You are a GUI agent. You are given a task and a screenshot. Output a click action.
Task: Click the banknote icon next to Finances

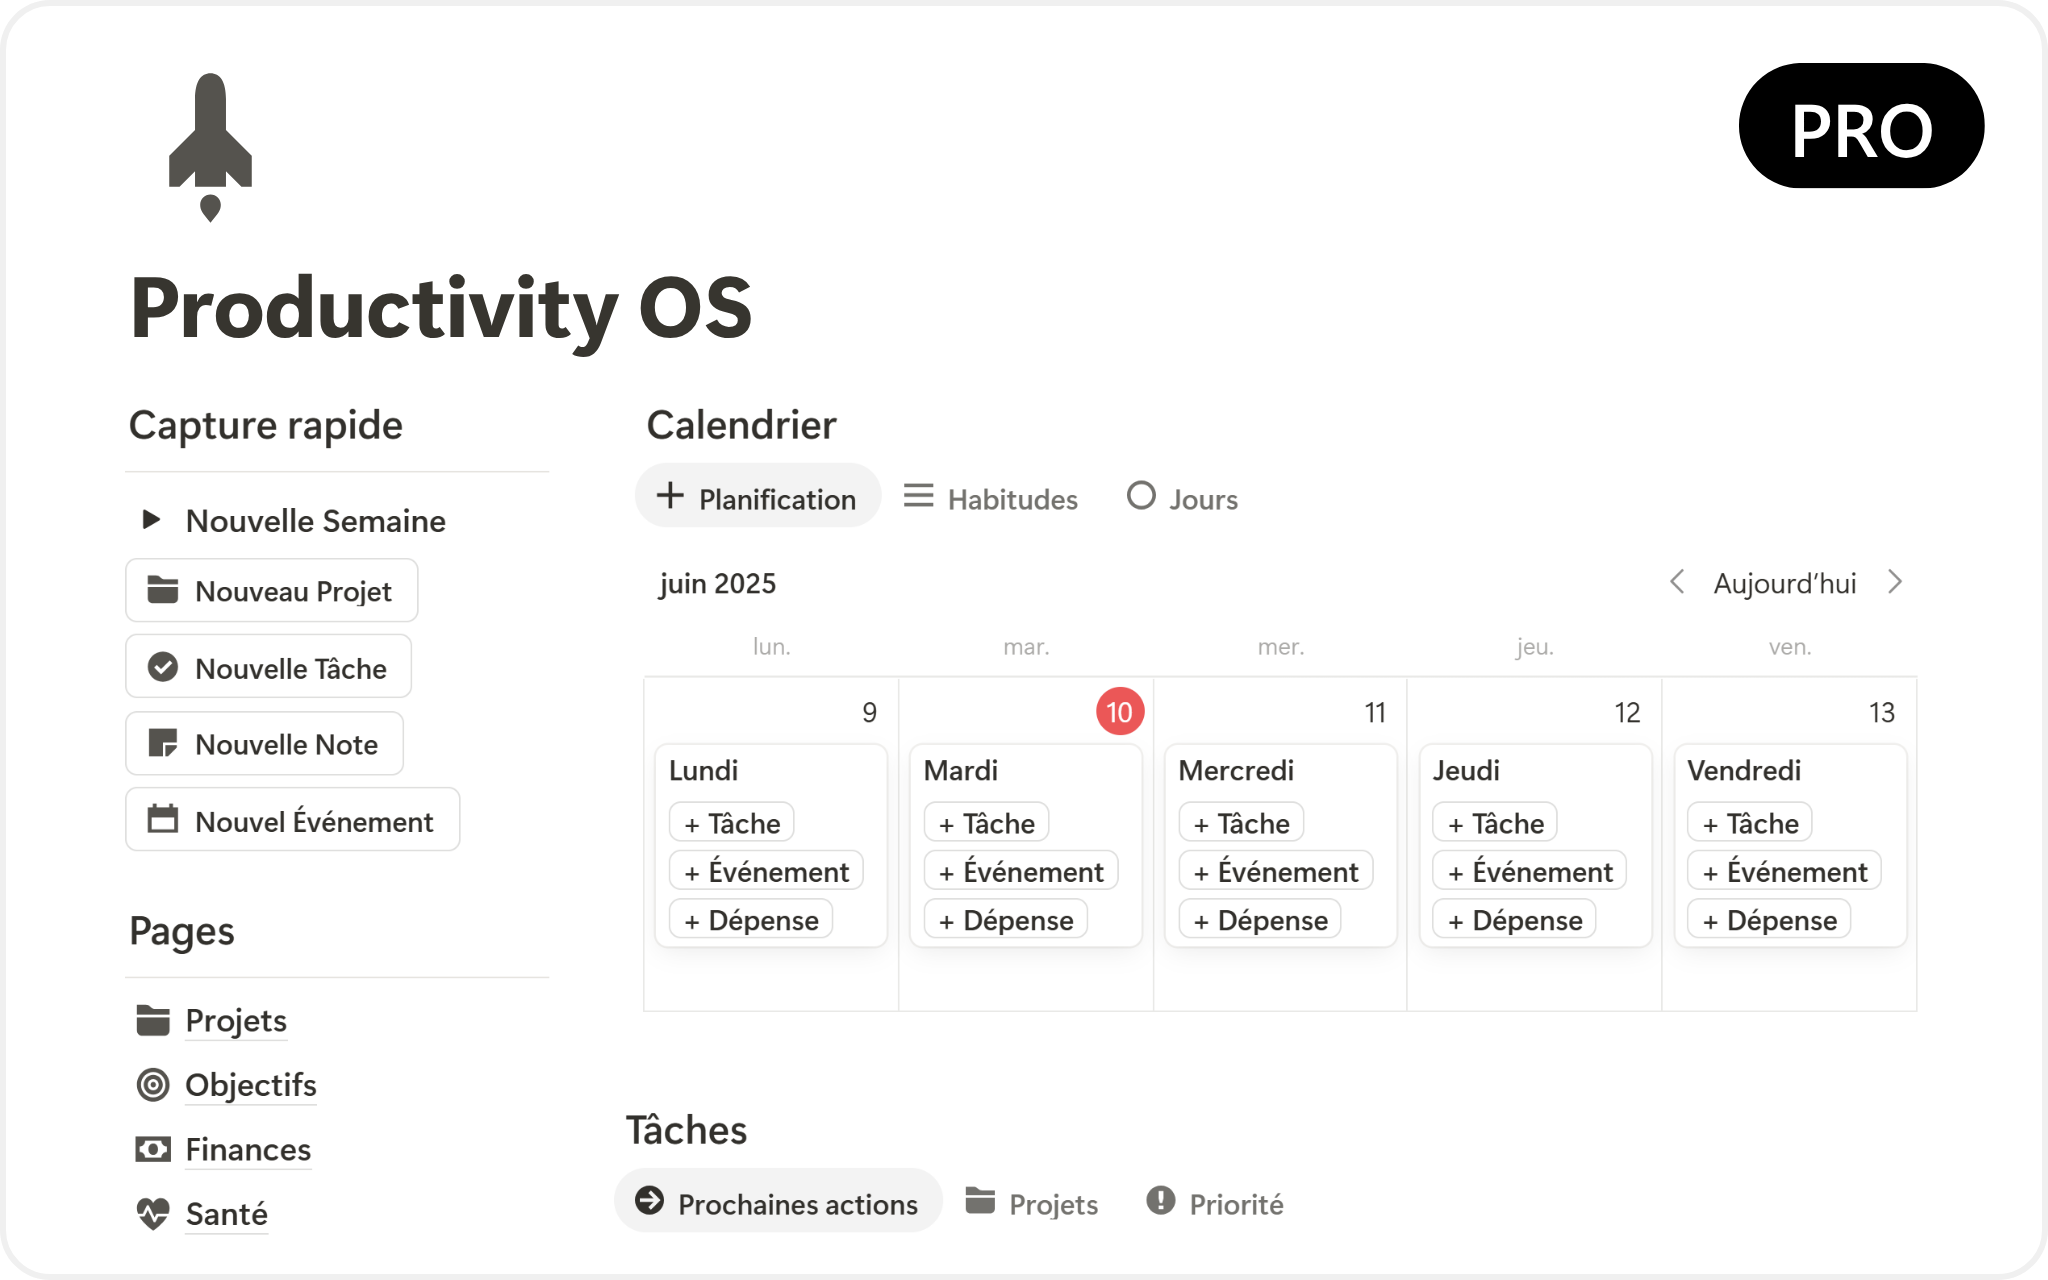(153, 1150)
